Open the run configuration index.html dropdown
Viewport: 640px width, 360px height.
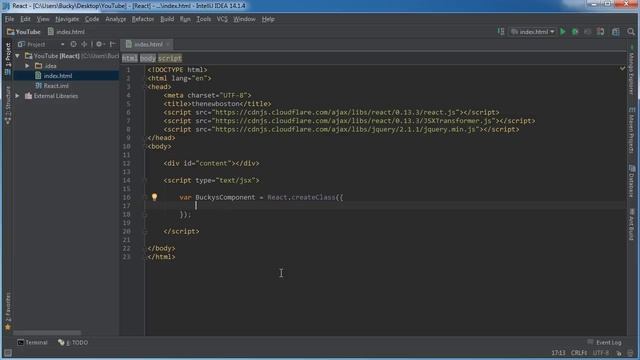pos(532,31)
